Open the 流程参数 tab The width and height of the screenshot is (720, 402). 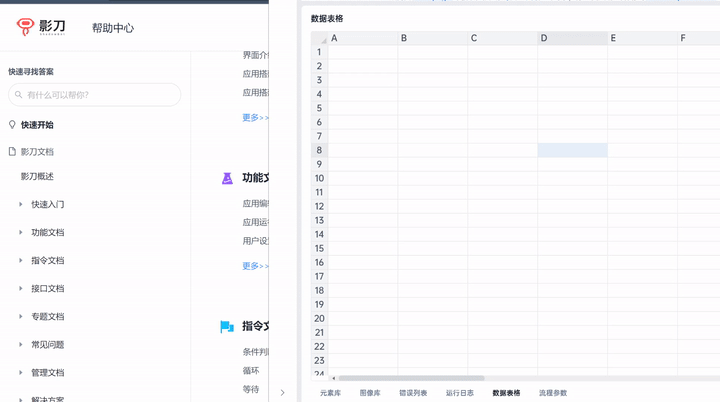(553, 393)
